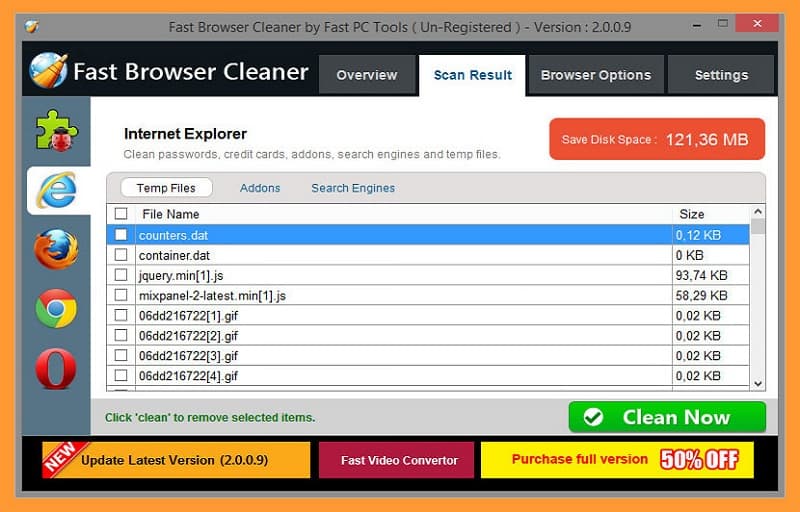Go to the Settings tab
This screenshot has height=512, width=800.
[x=721, y=75]
